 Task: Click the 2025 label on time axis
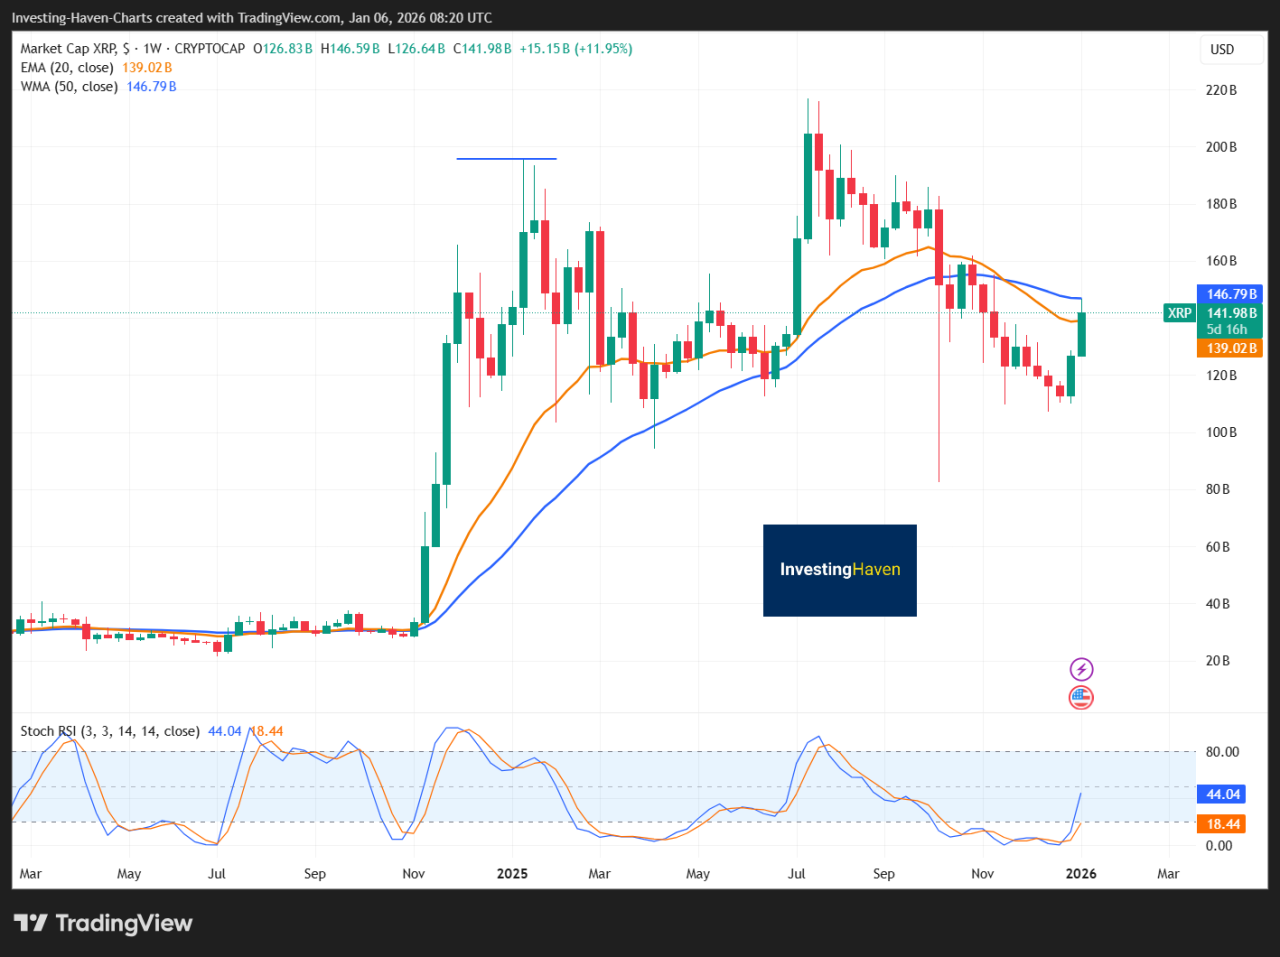(x=511, y=873)
